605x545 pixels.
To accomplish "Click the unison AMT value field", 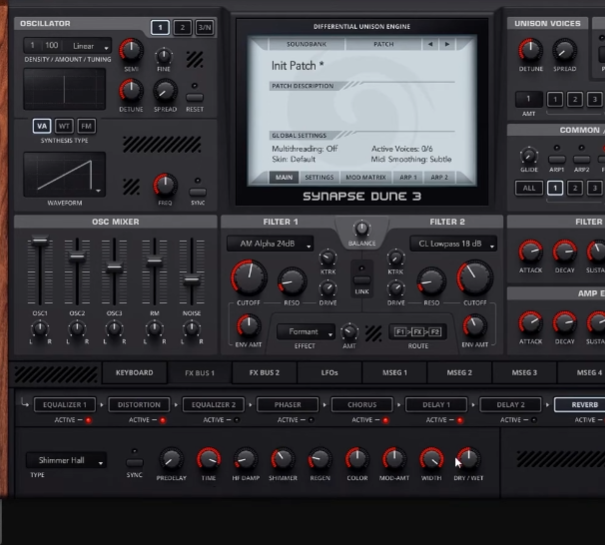I will (529, 100).
